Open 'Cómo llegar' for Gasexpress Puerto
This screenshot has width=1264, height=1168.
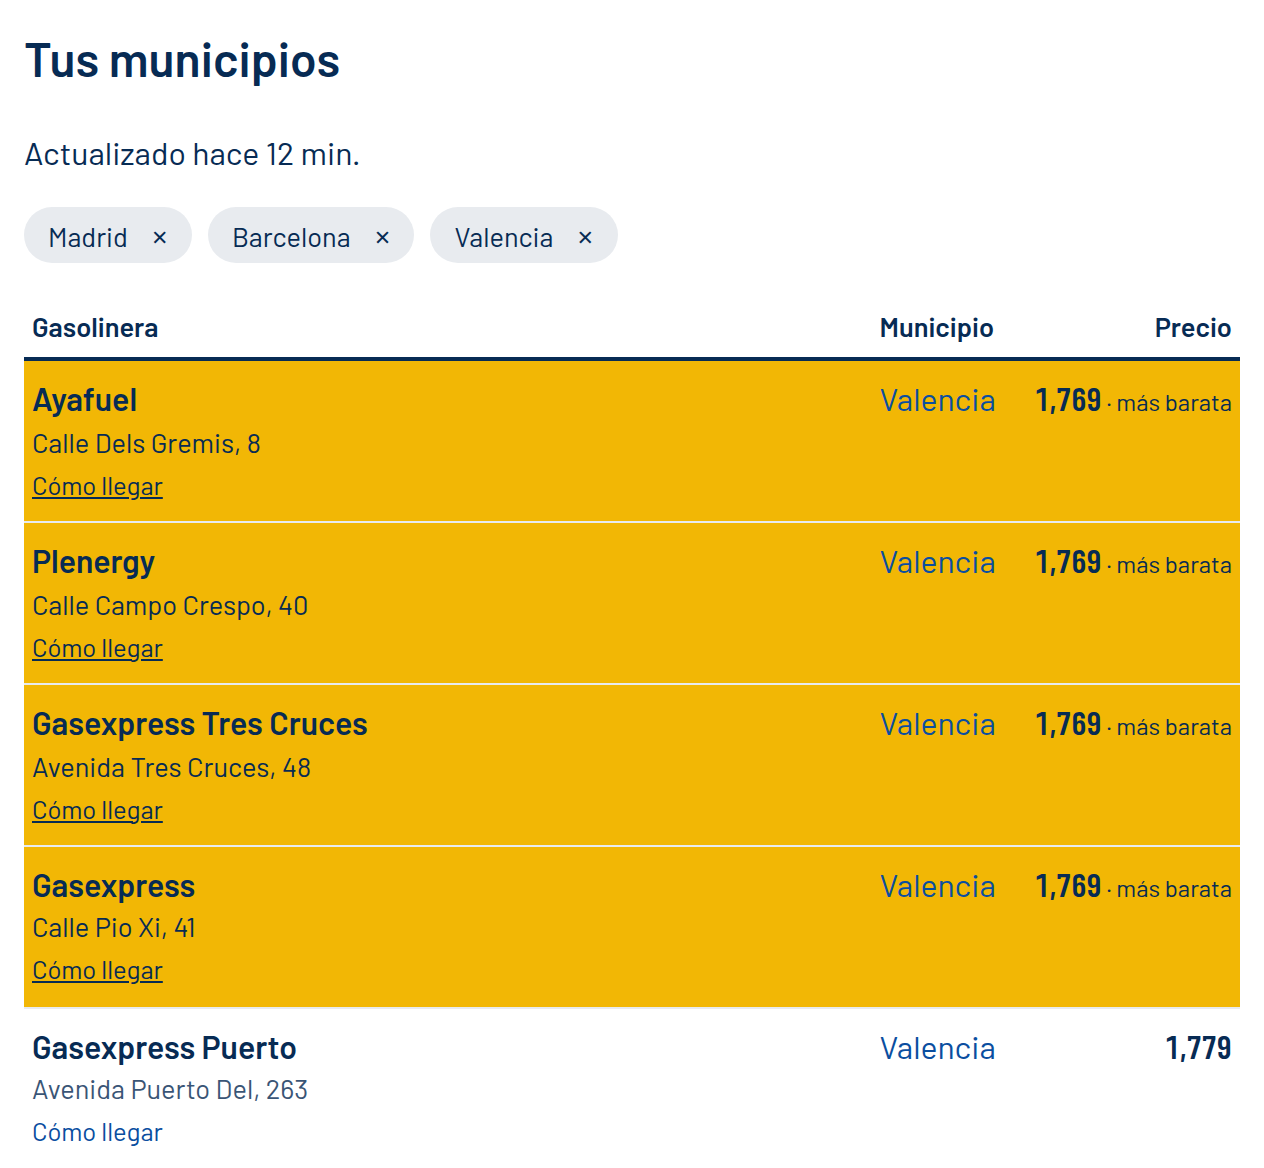(x=97, y=1133)
